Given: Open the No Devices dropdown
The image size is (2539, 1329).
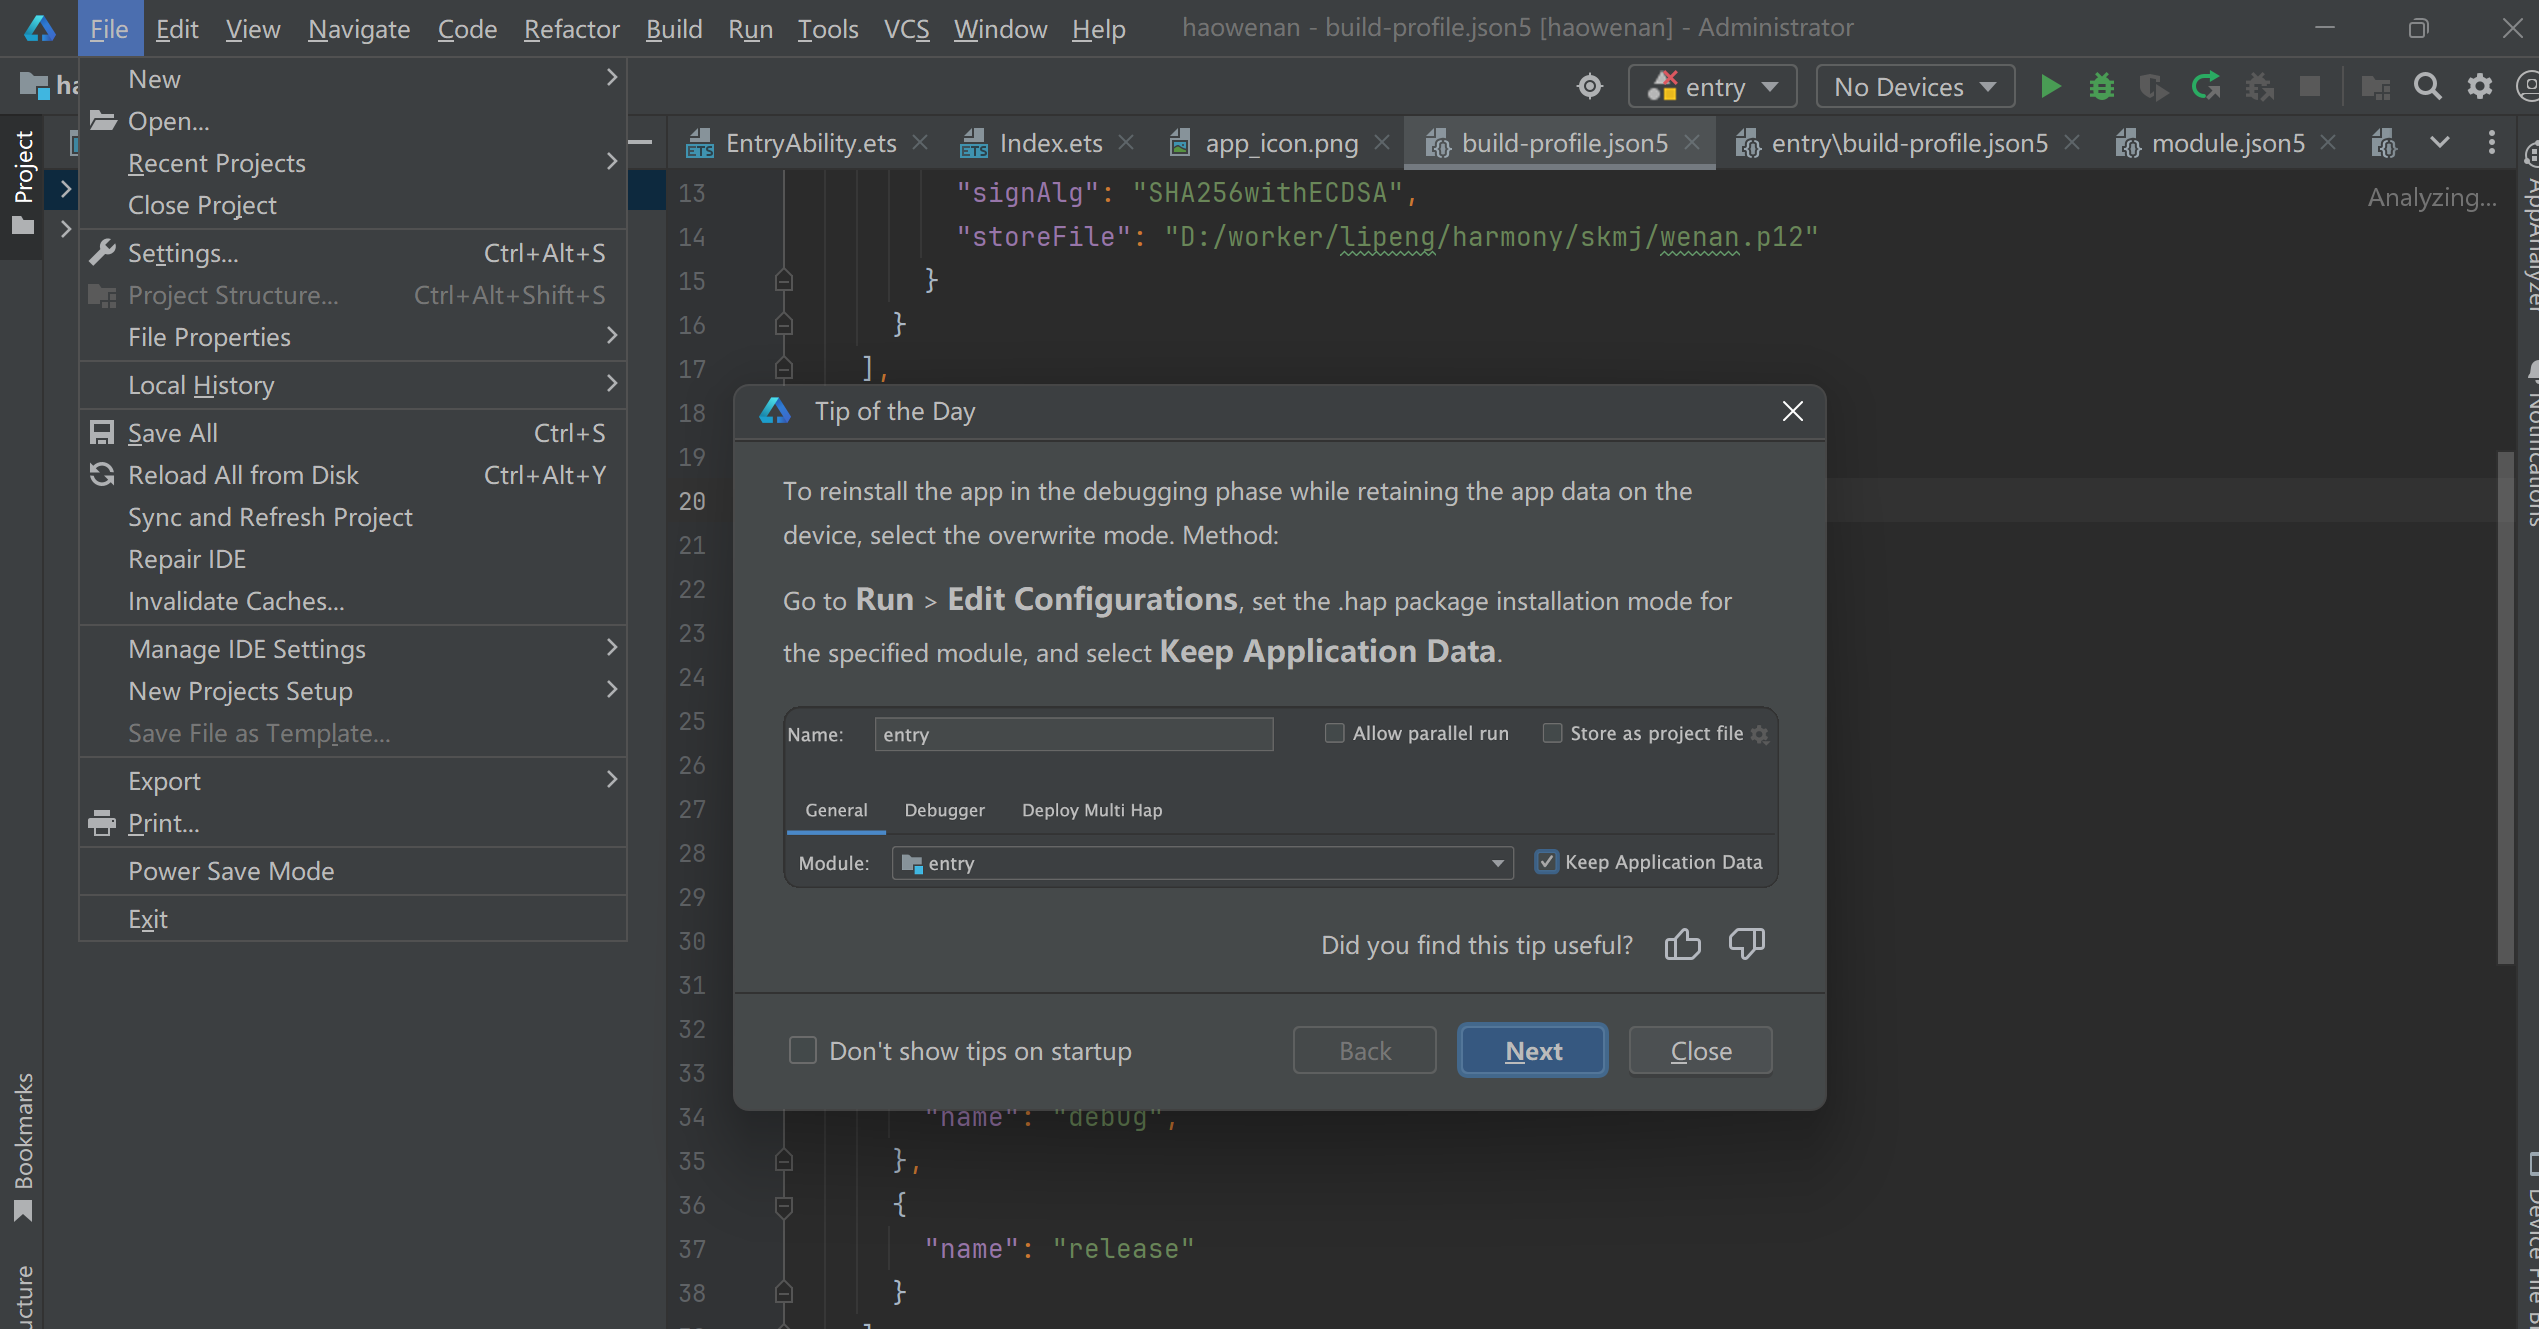Looking at the screenshot, I should pyautogui.click(x=1914, y=87).
